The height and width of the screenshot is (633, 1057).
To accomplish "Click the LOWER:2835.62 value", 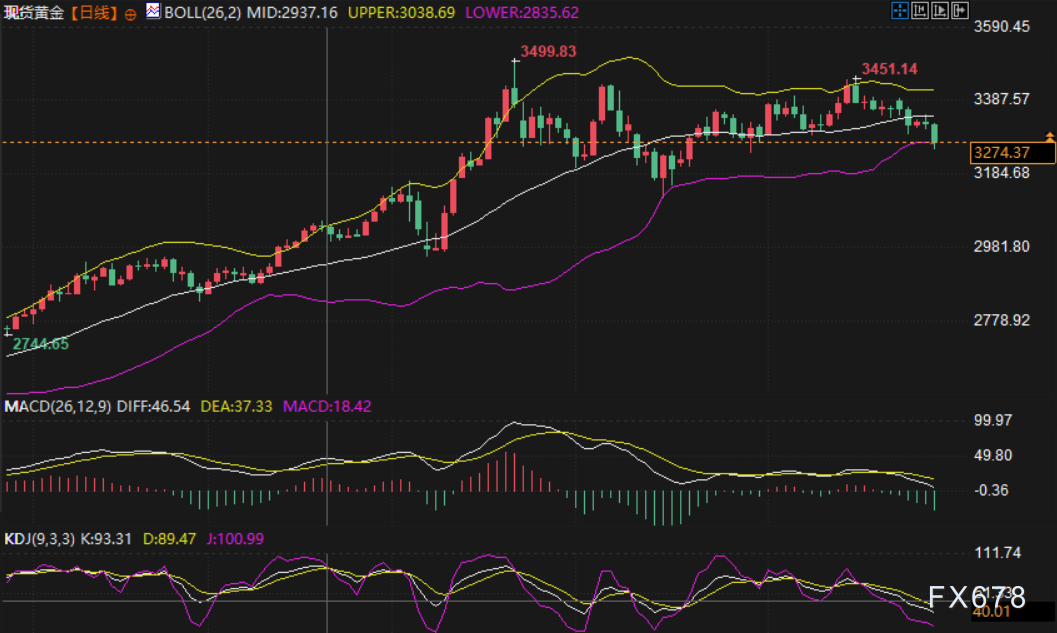I will point(522,13).
